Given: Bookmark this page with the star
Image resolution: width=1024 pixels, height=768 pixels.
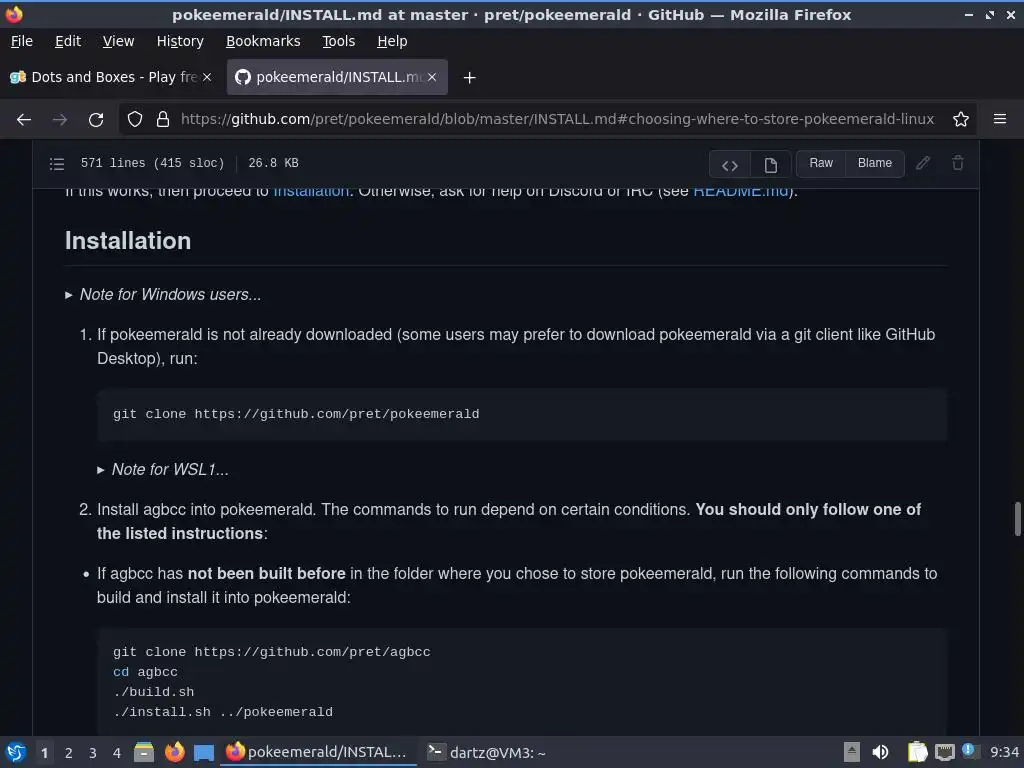Looking at the screenshot, I should 960,120.
